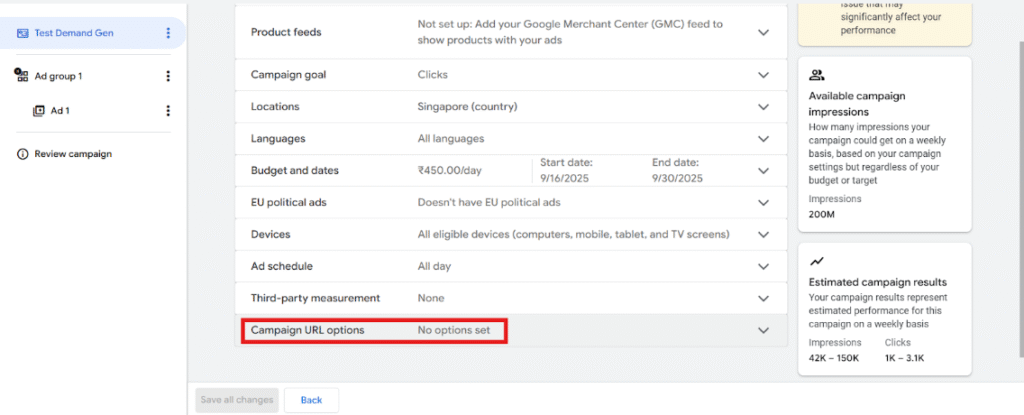This screenshot has height=415, width=1024.
Task: Click the Available campaign impressions people icon
Action: [x=817, y=75]
